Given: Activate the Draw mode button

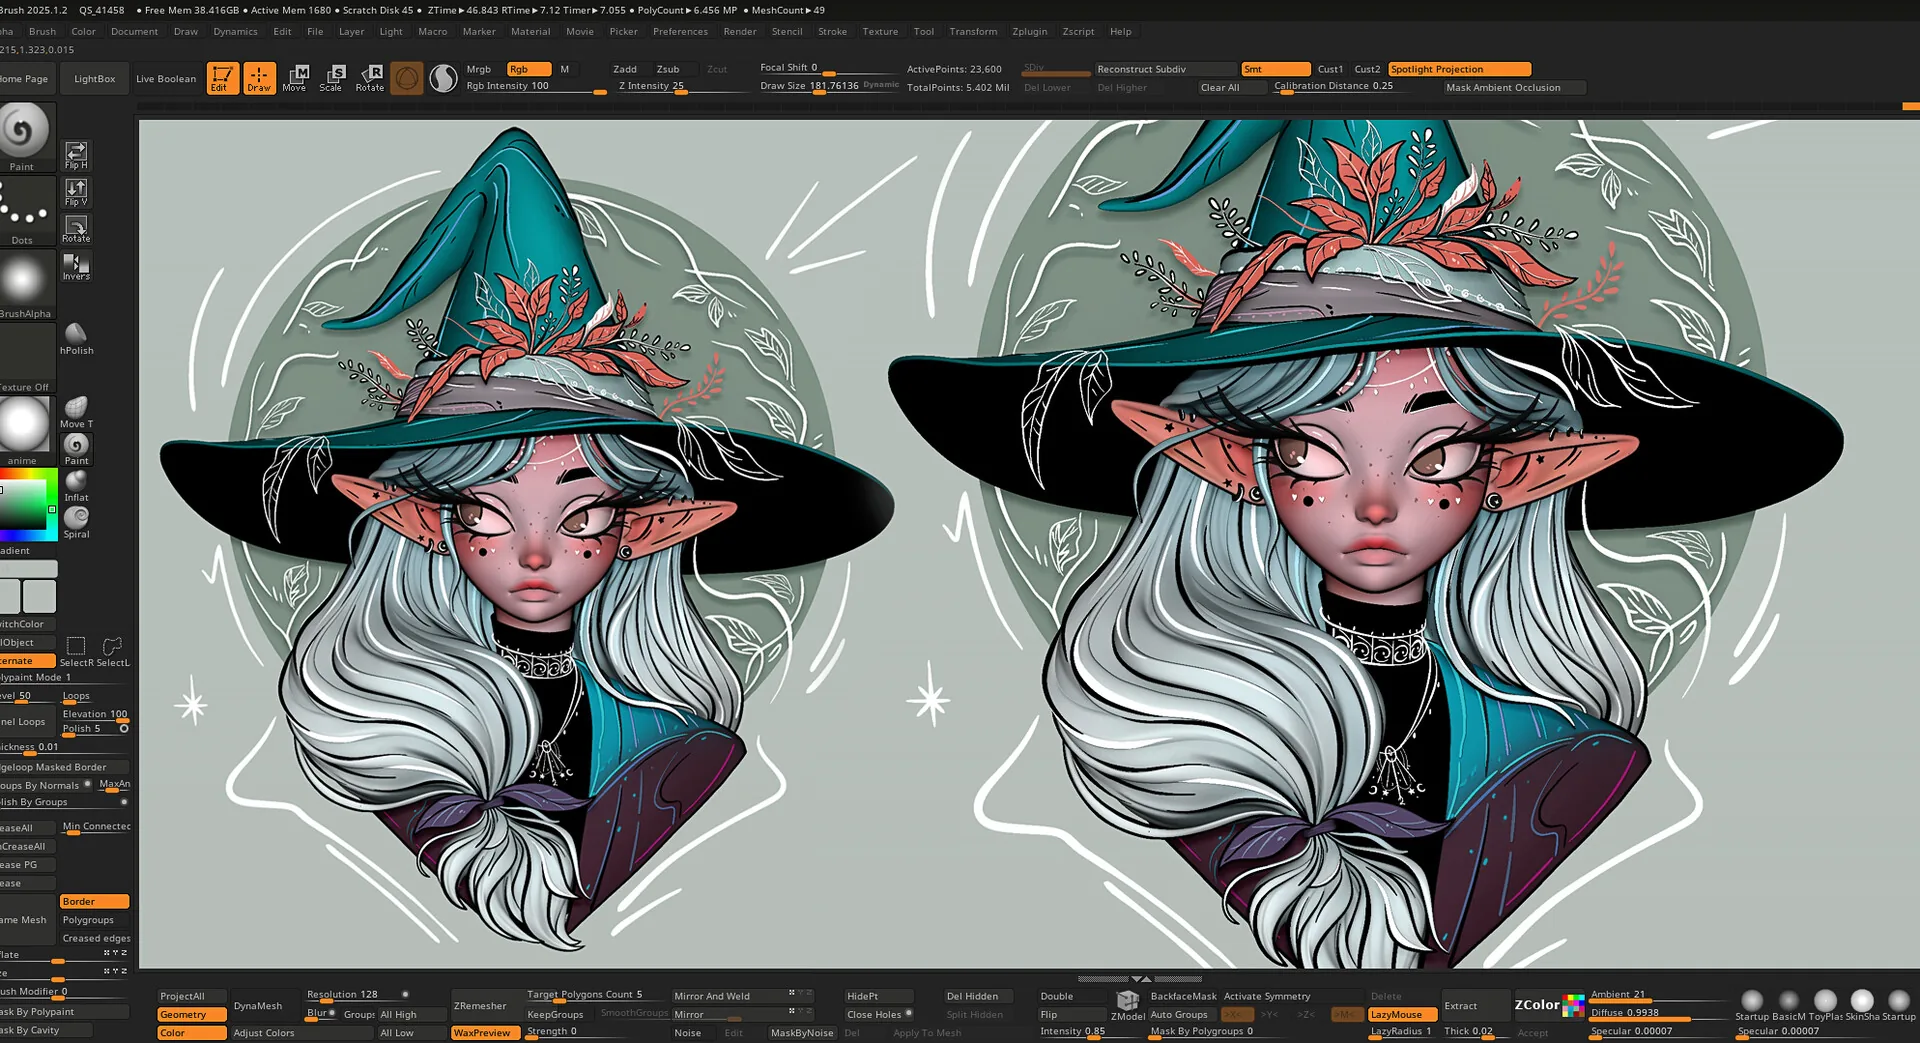Looking at the screenshot, I should [259, 78].
